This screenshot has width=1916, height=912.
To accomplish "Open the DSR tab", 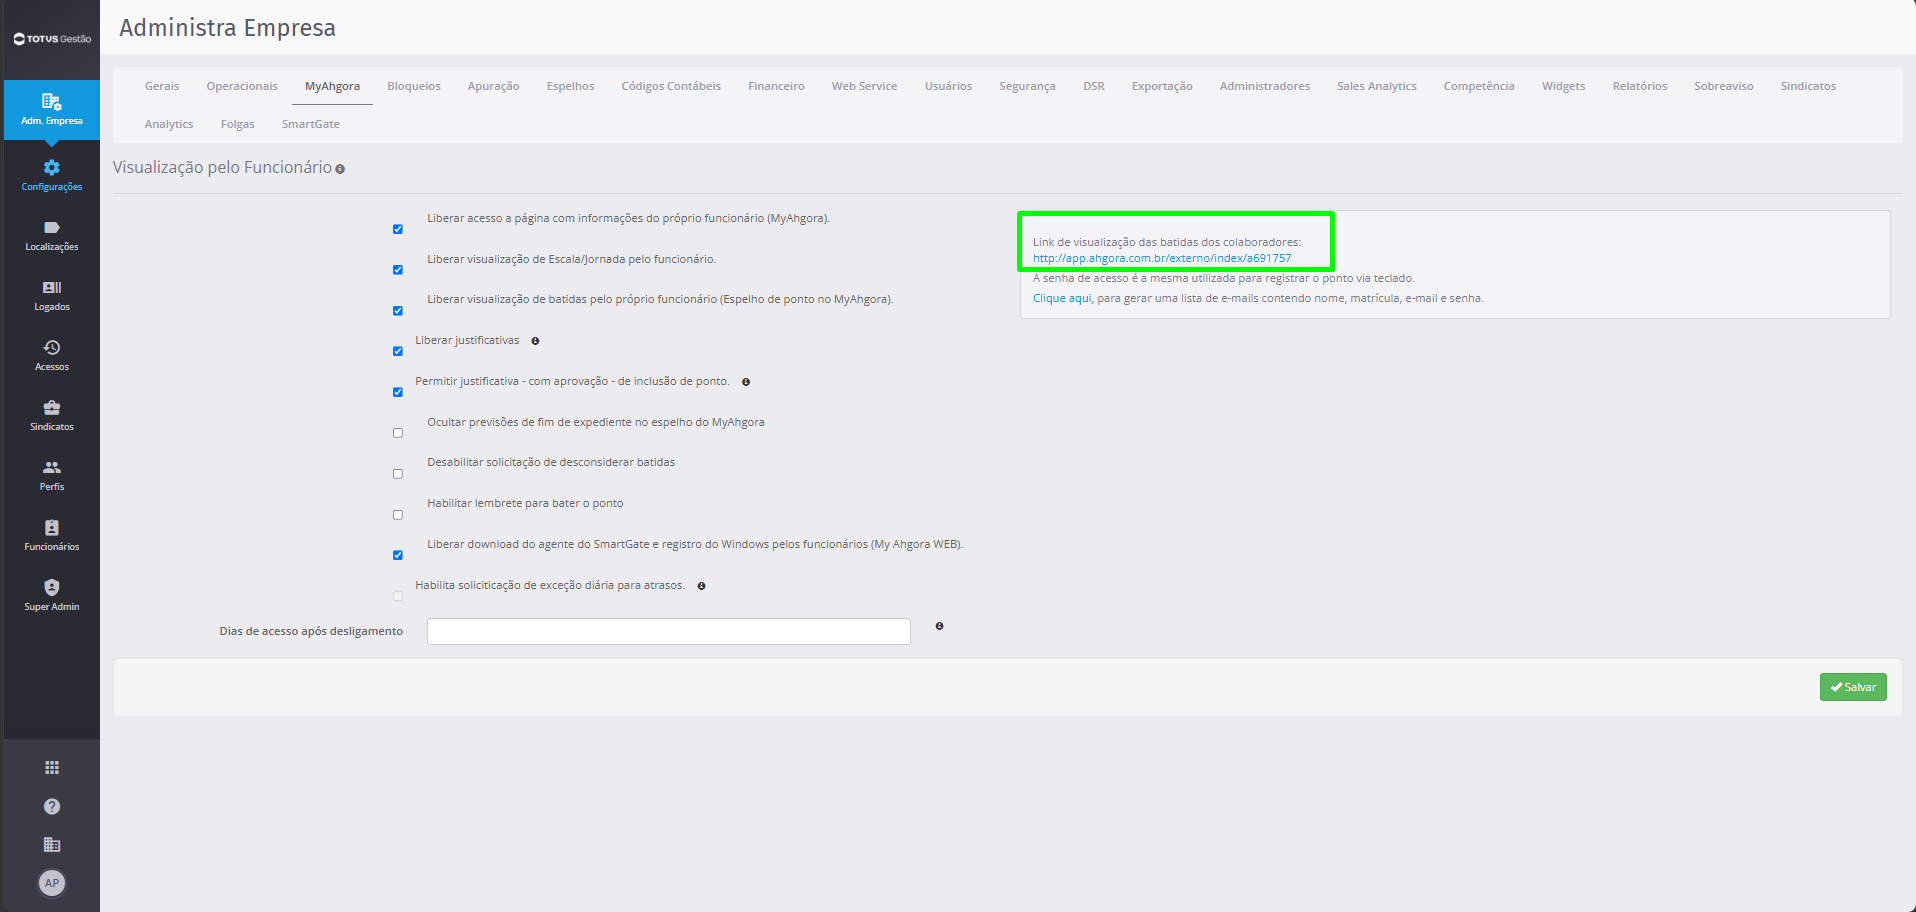I will coord(1094,86).
